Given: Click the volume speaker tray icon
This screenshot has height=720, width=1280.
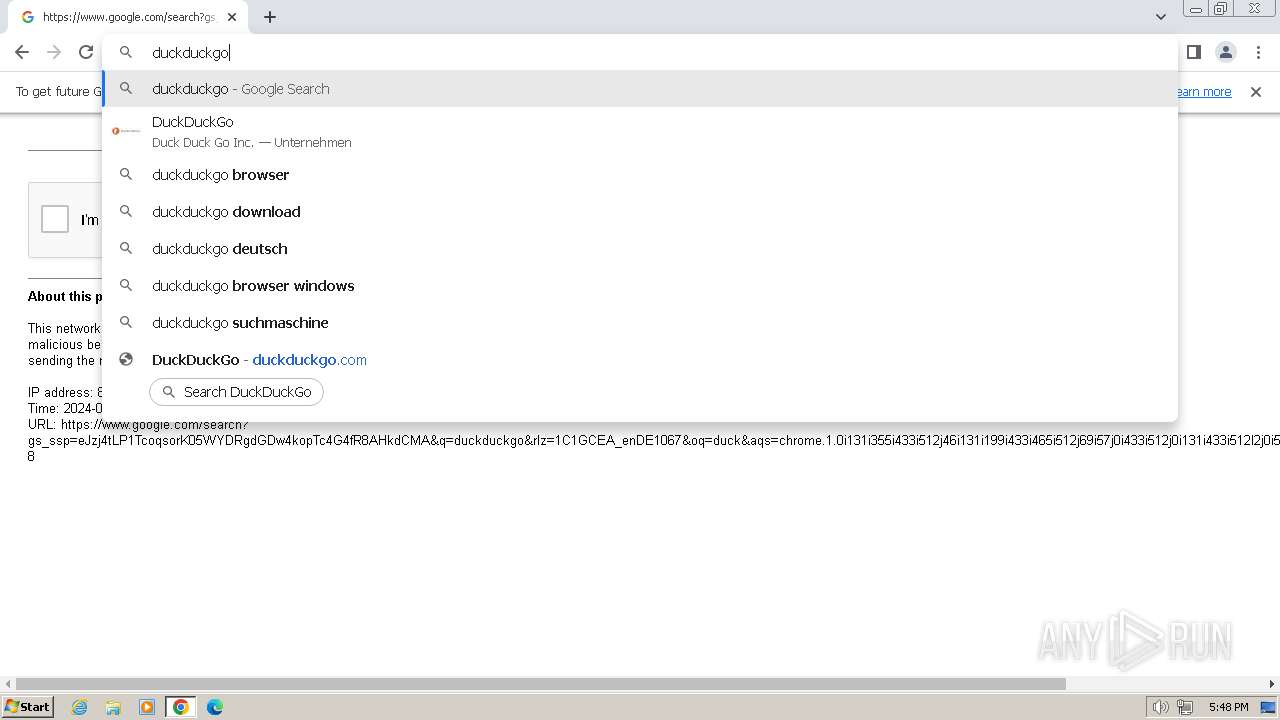Looking at the screenshot, I should pyautogui.click(x=1160, y=707).
